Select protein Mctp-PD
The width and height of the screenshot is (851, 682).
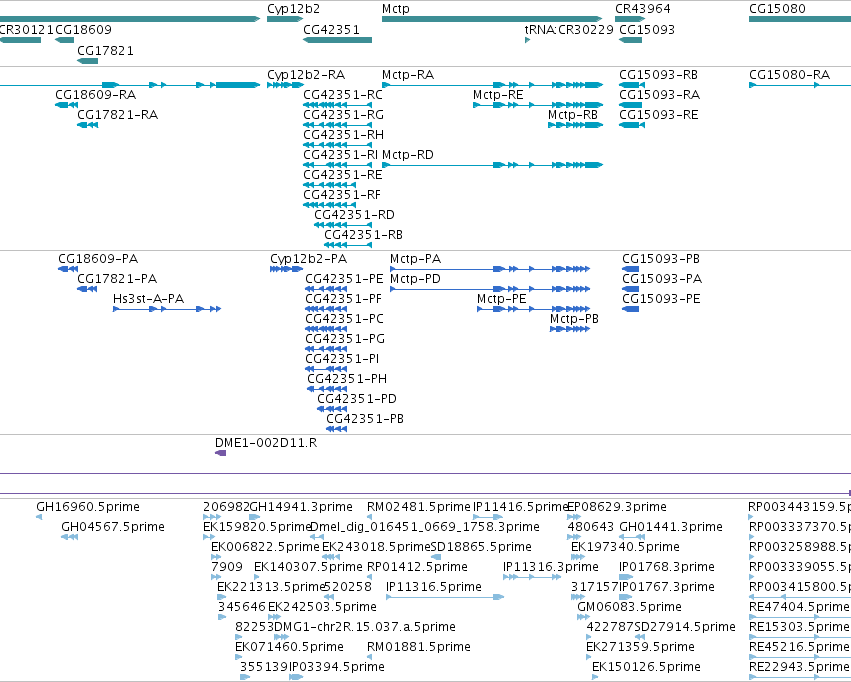[416, 279]
